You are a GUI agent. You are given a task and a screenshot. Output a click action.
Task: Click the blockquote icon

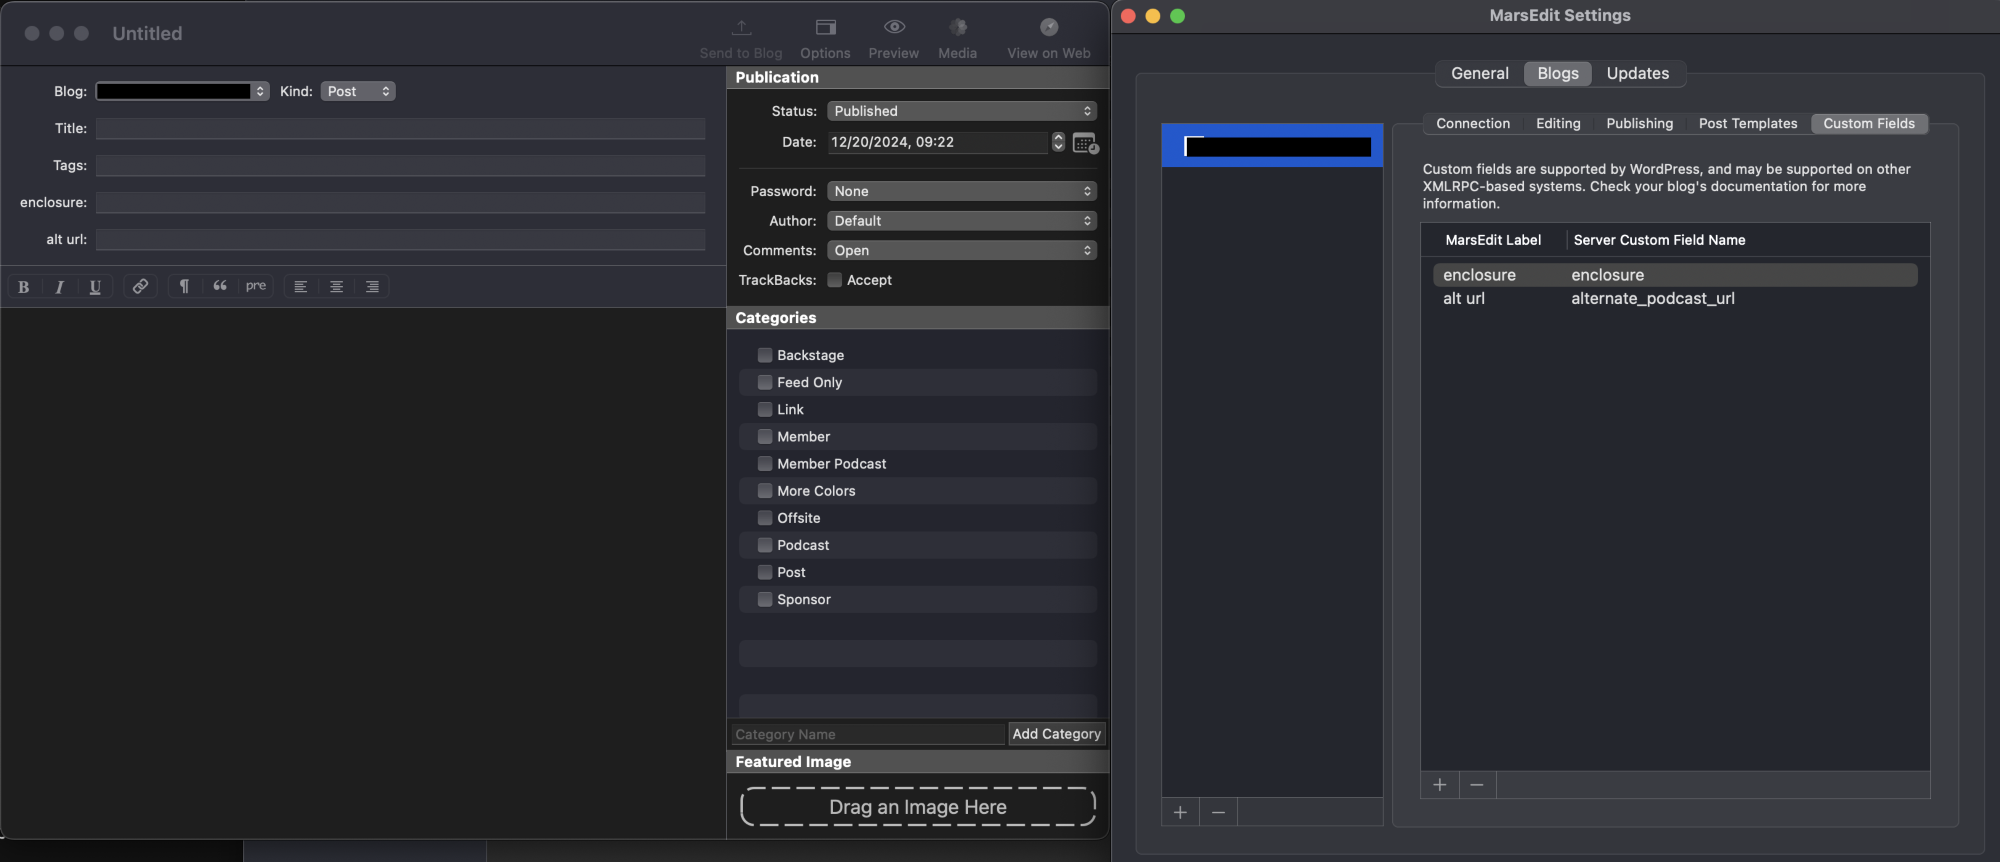220,286
